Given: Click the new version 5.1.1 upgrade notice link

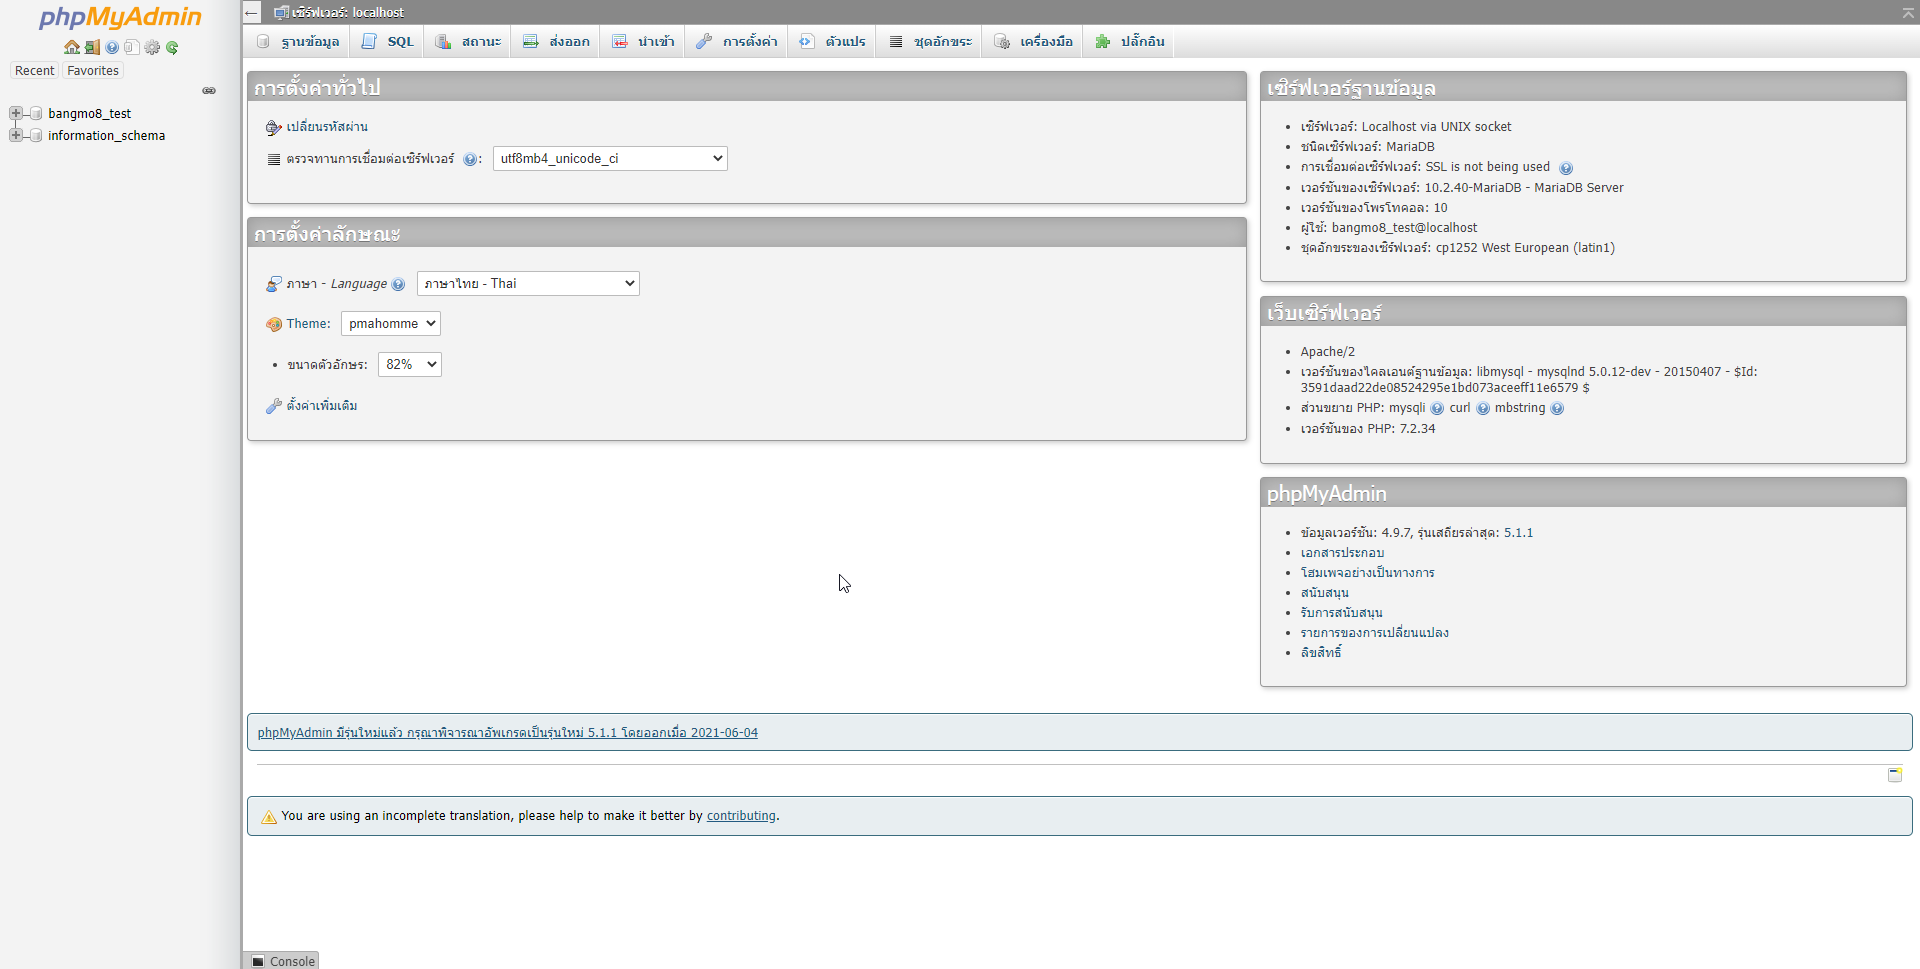Looking at the screenshot, I should (x=508, y=733).
